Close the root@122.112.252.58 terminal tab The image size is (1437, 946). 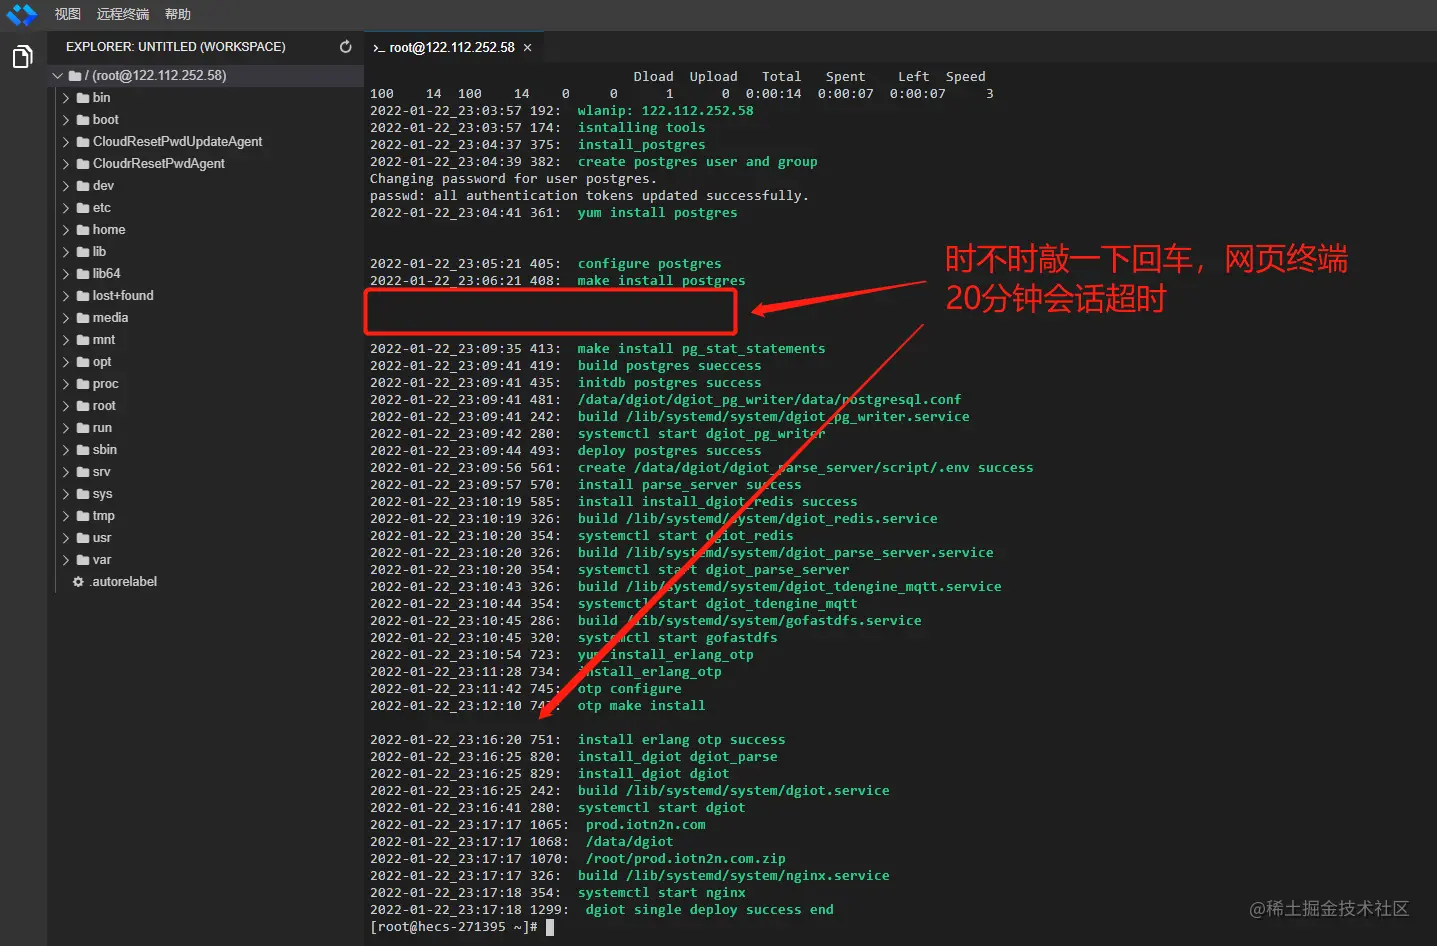[x=528, y=47]
